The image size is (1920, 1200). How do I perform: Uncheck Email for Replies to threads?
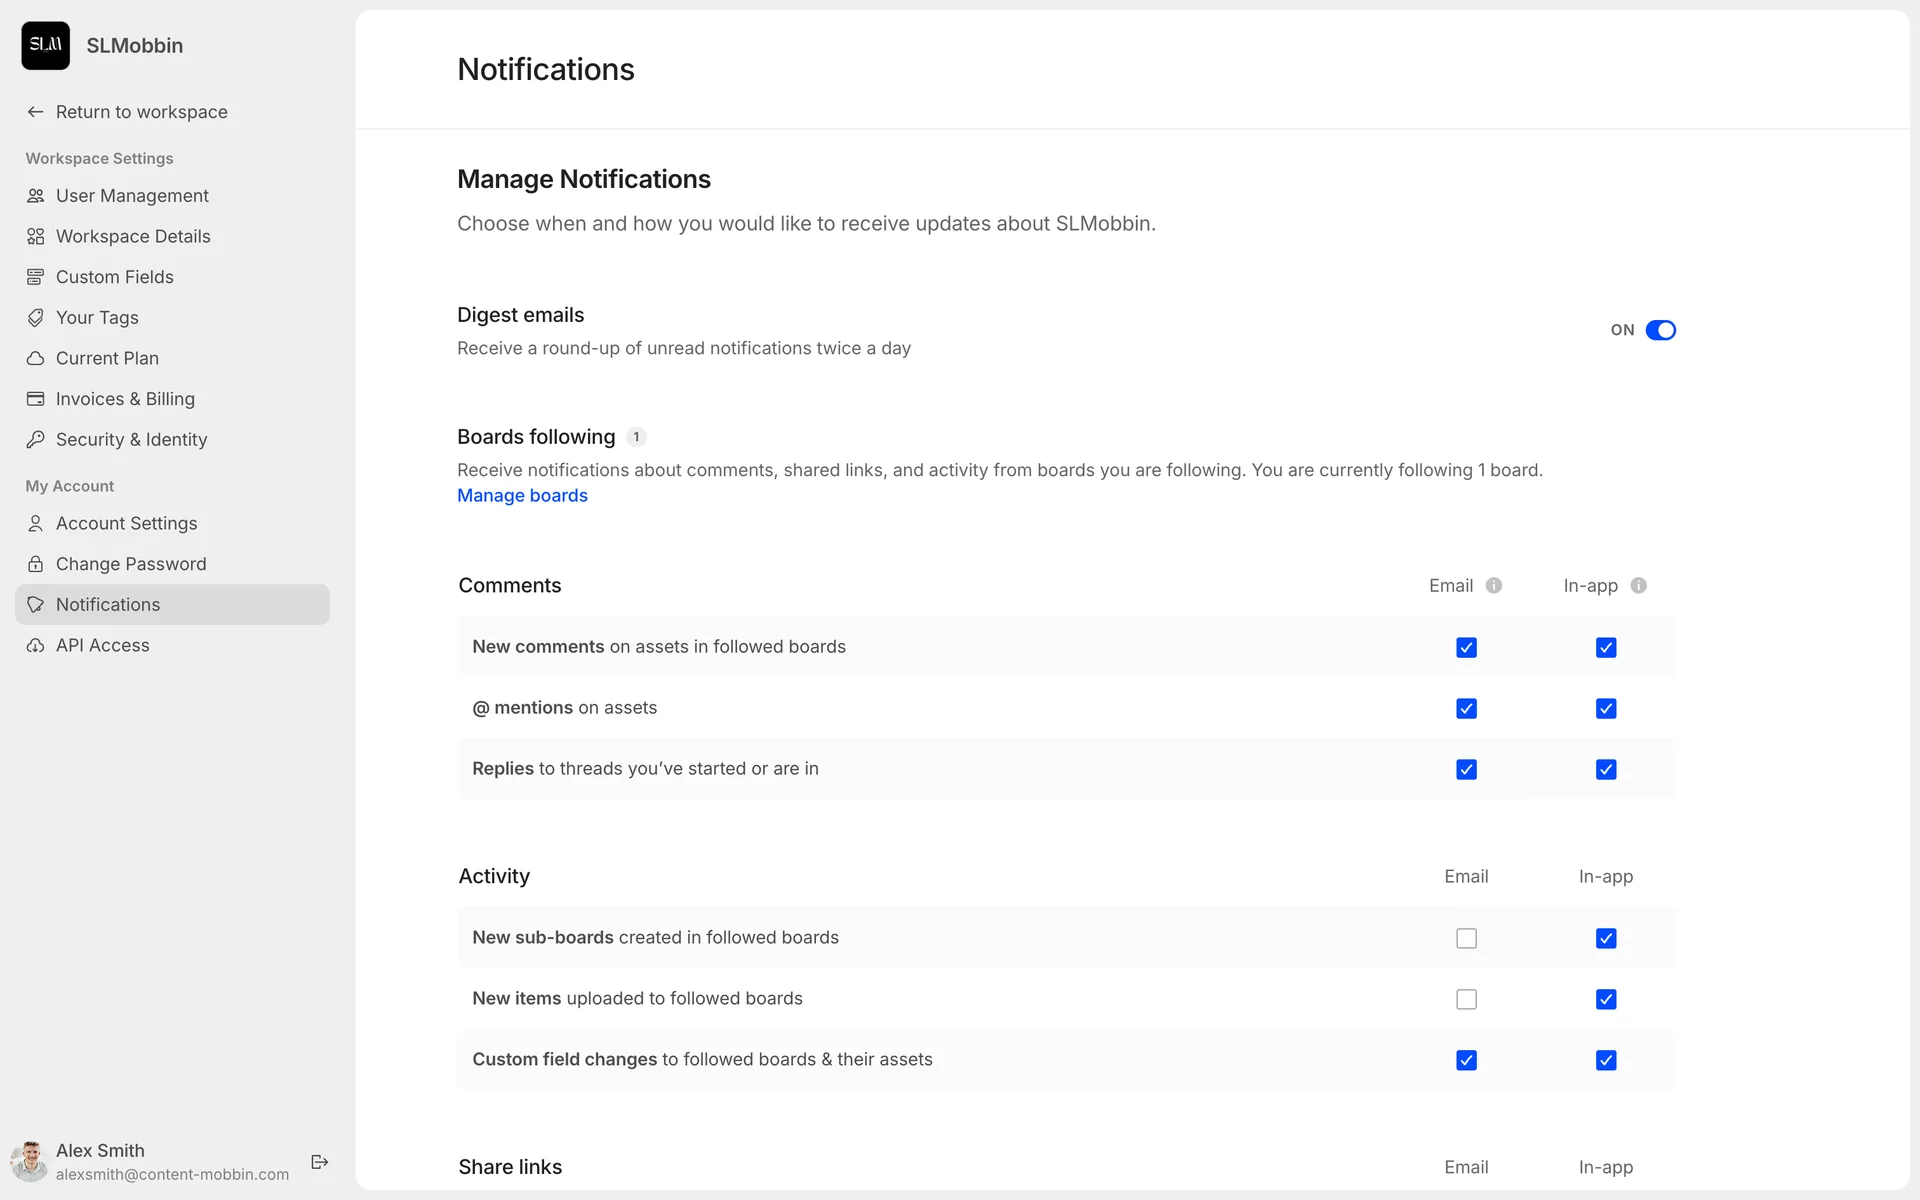point(1466,769)
